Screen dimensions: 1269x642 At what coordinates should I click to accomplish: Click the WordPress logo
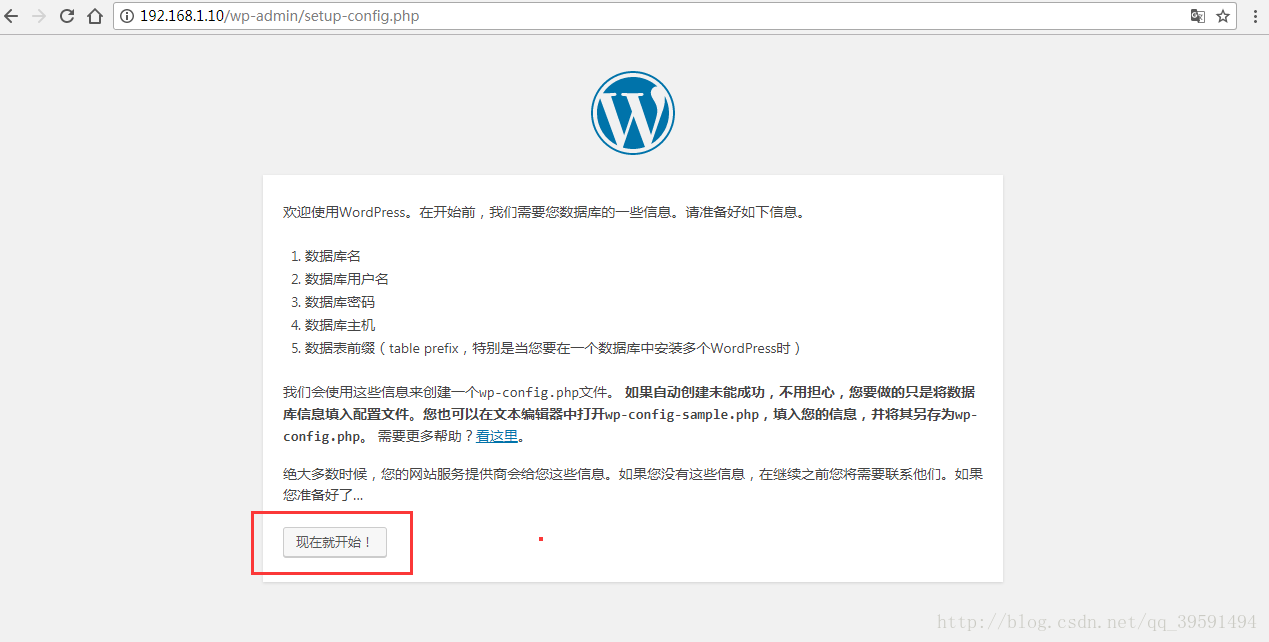tap(632, 112)
